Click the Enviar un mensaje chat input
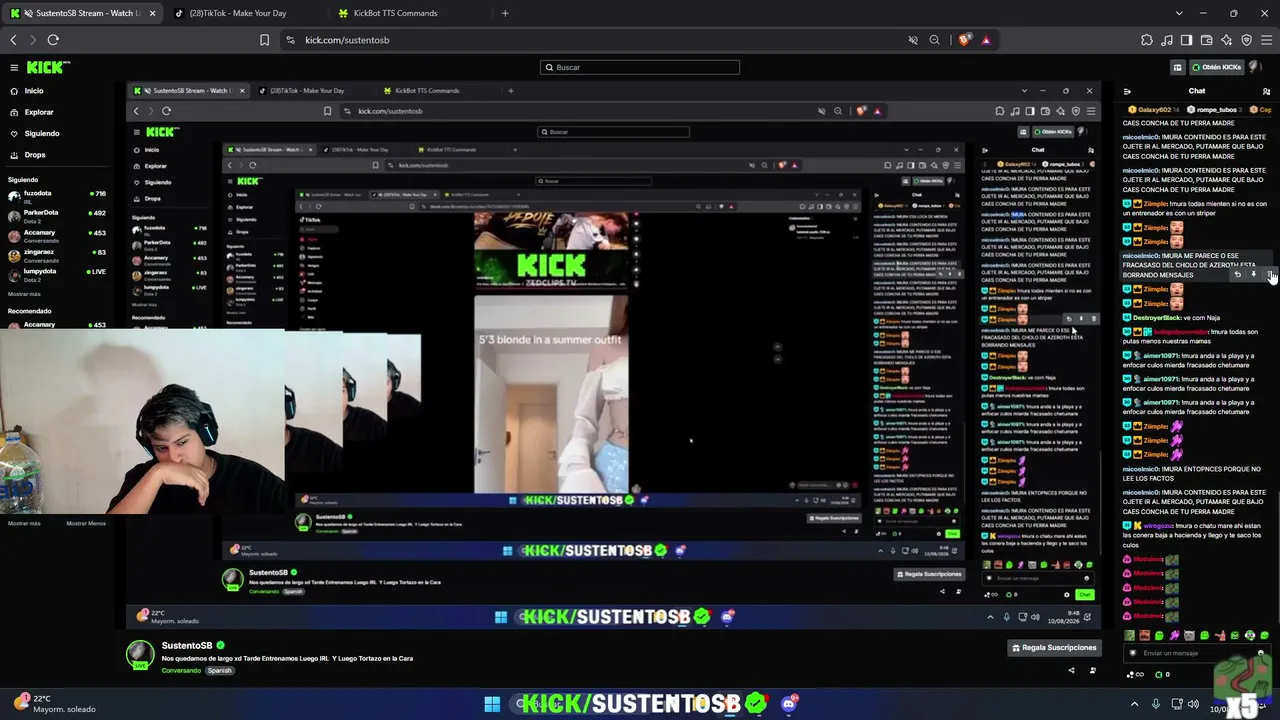This screenshot has height=720, width=1280. [x=1195, y=653]
